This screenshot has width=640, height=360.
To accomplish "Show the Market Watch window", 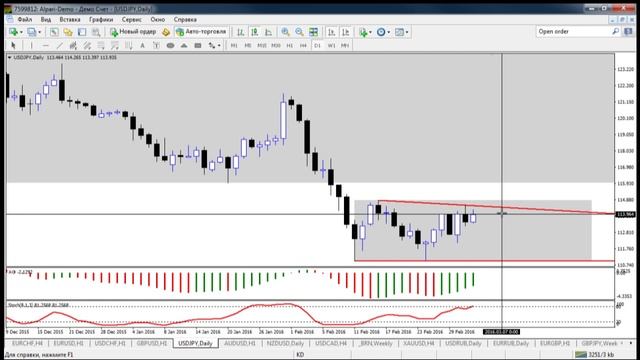I will 53,32.
